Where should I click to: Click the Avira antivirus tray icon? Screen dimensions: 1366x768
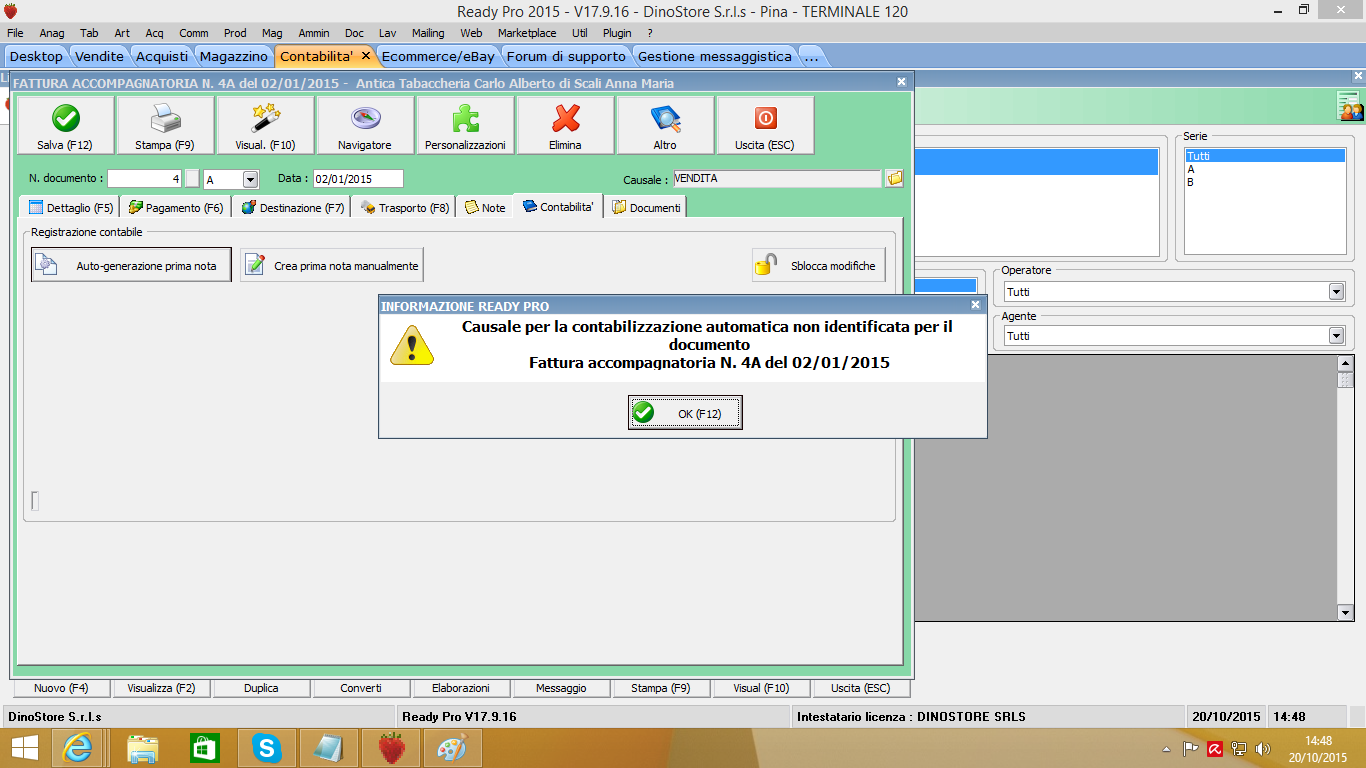pos(1215,748)
